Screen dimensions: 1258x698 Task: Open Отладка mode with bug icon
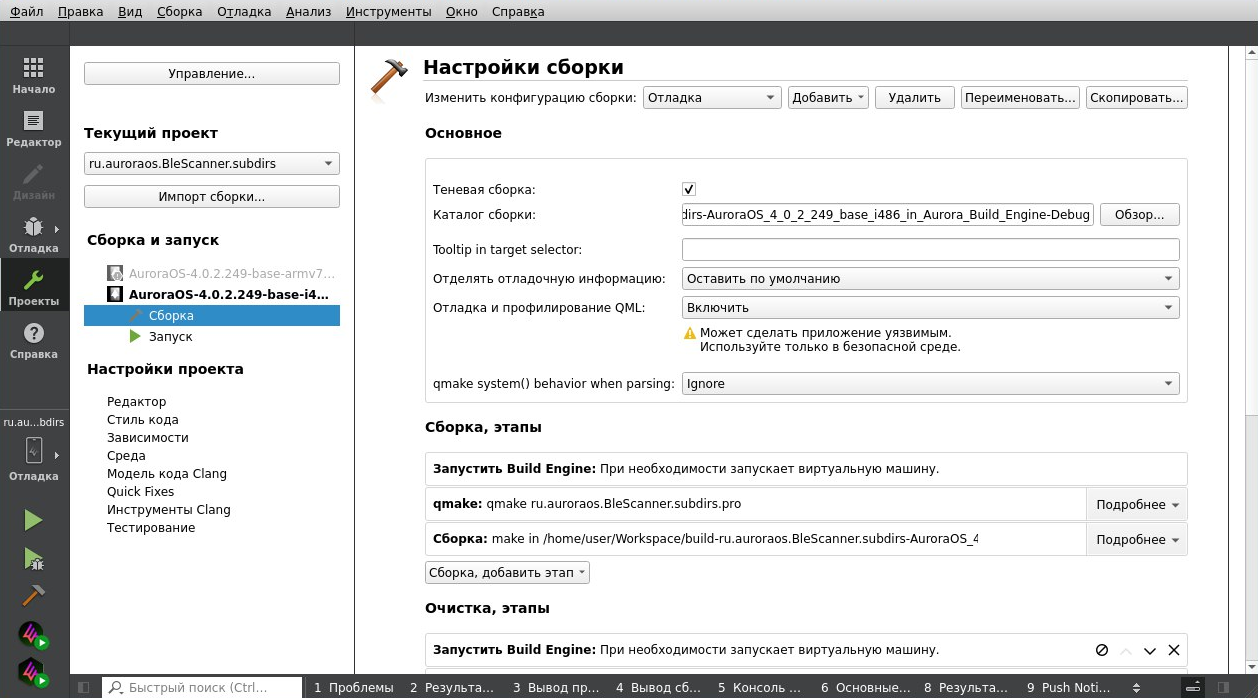(34, 234)
